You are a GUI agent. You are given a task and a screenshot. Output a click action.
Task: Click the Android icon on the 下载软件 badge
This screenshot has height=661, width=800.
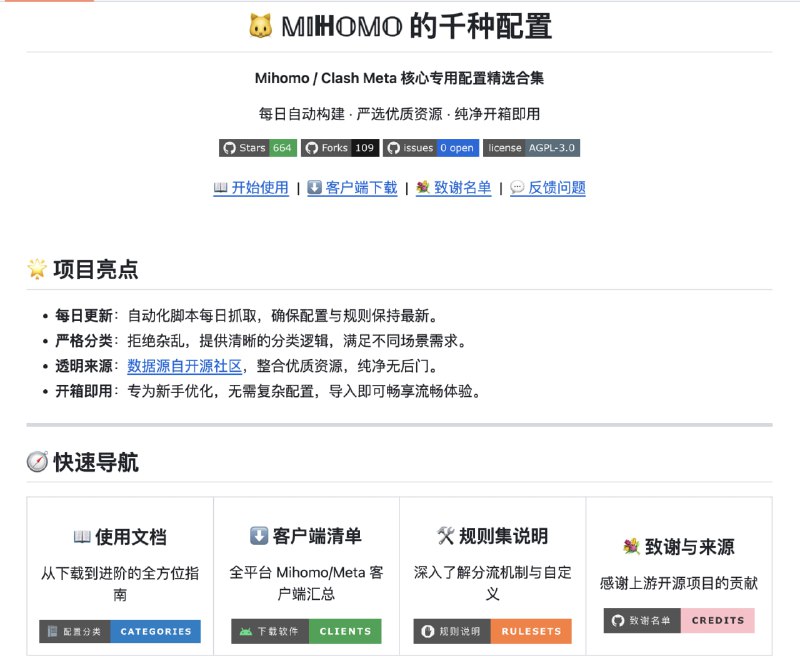(246, 631)
